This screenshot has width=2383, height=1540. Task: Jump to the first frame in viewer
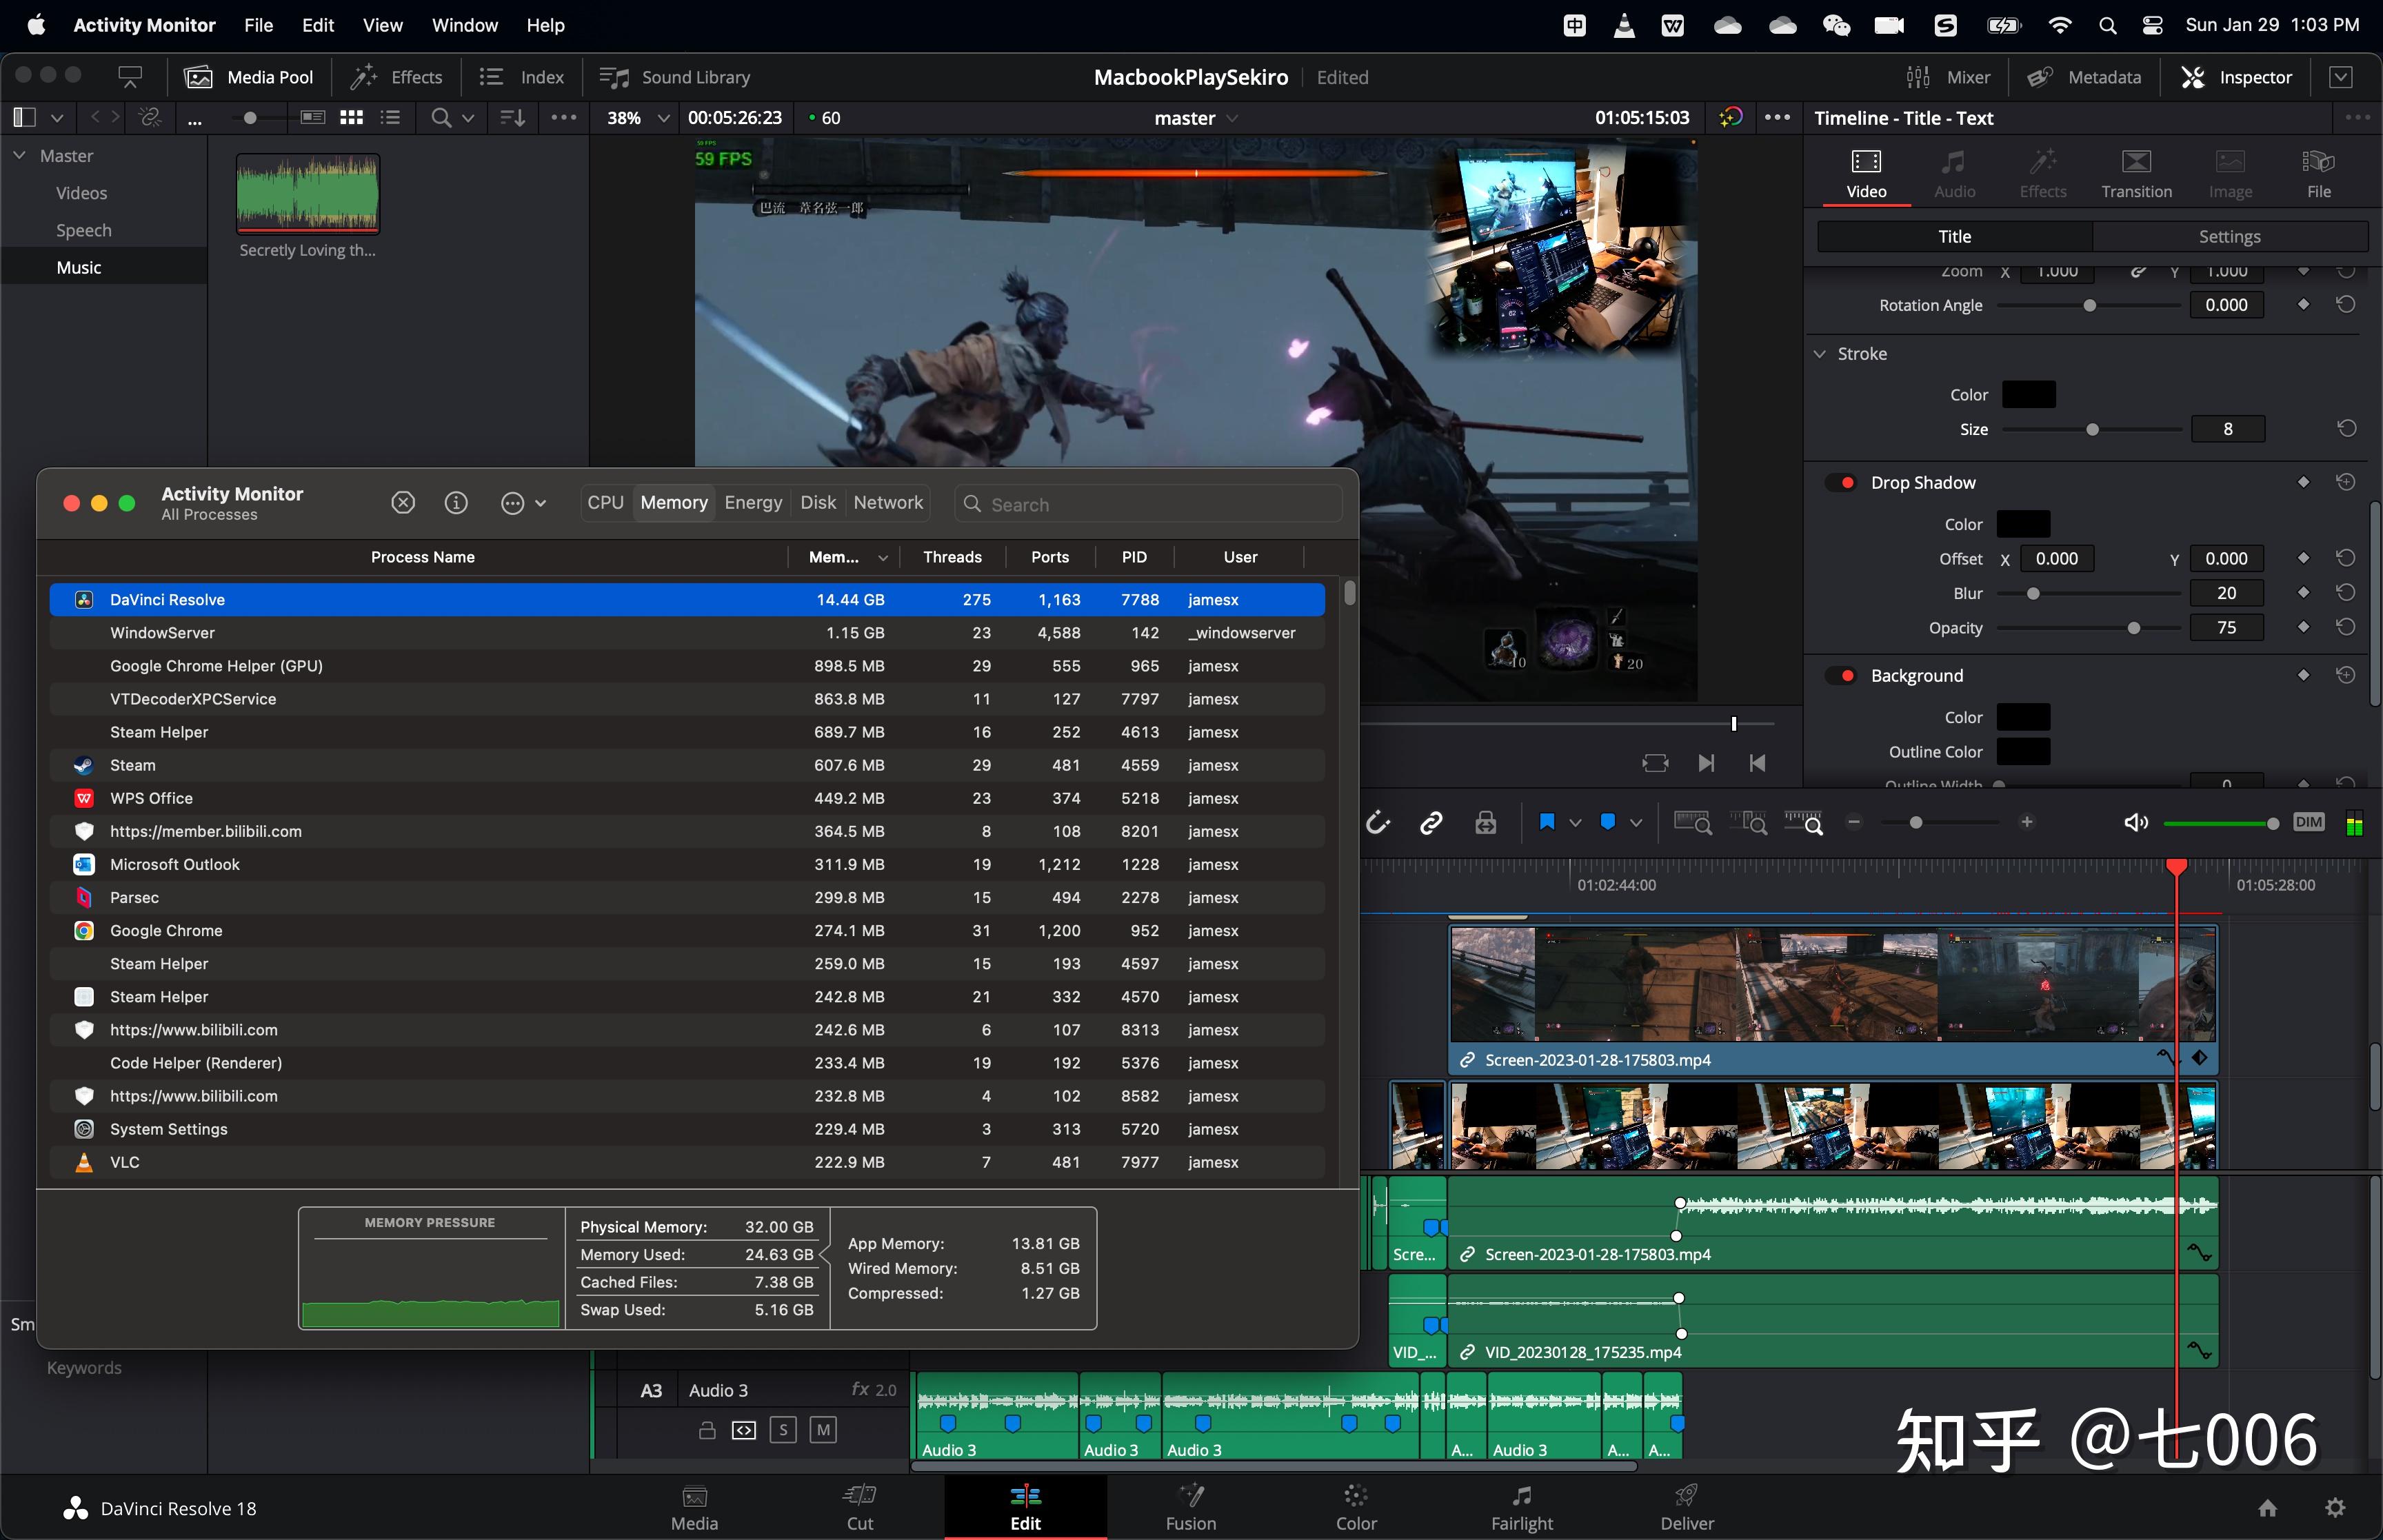click(1757, 763)
